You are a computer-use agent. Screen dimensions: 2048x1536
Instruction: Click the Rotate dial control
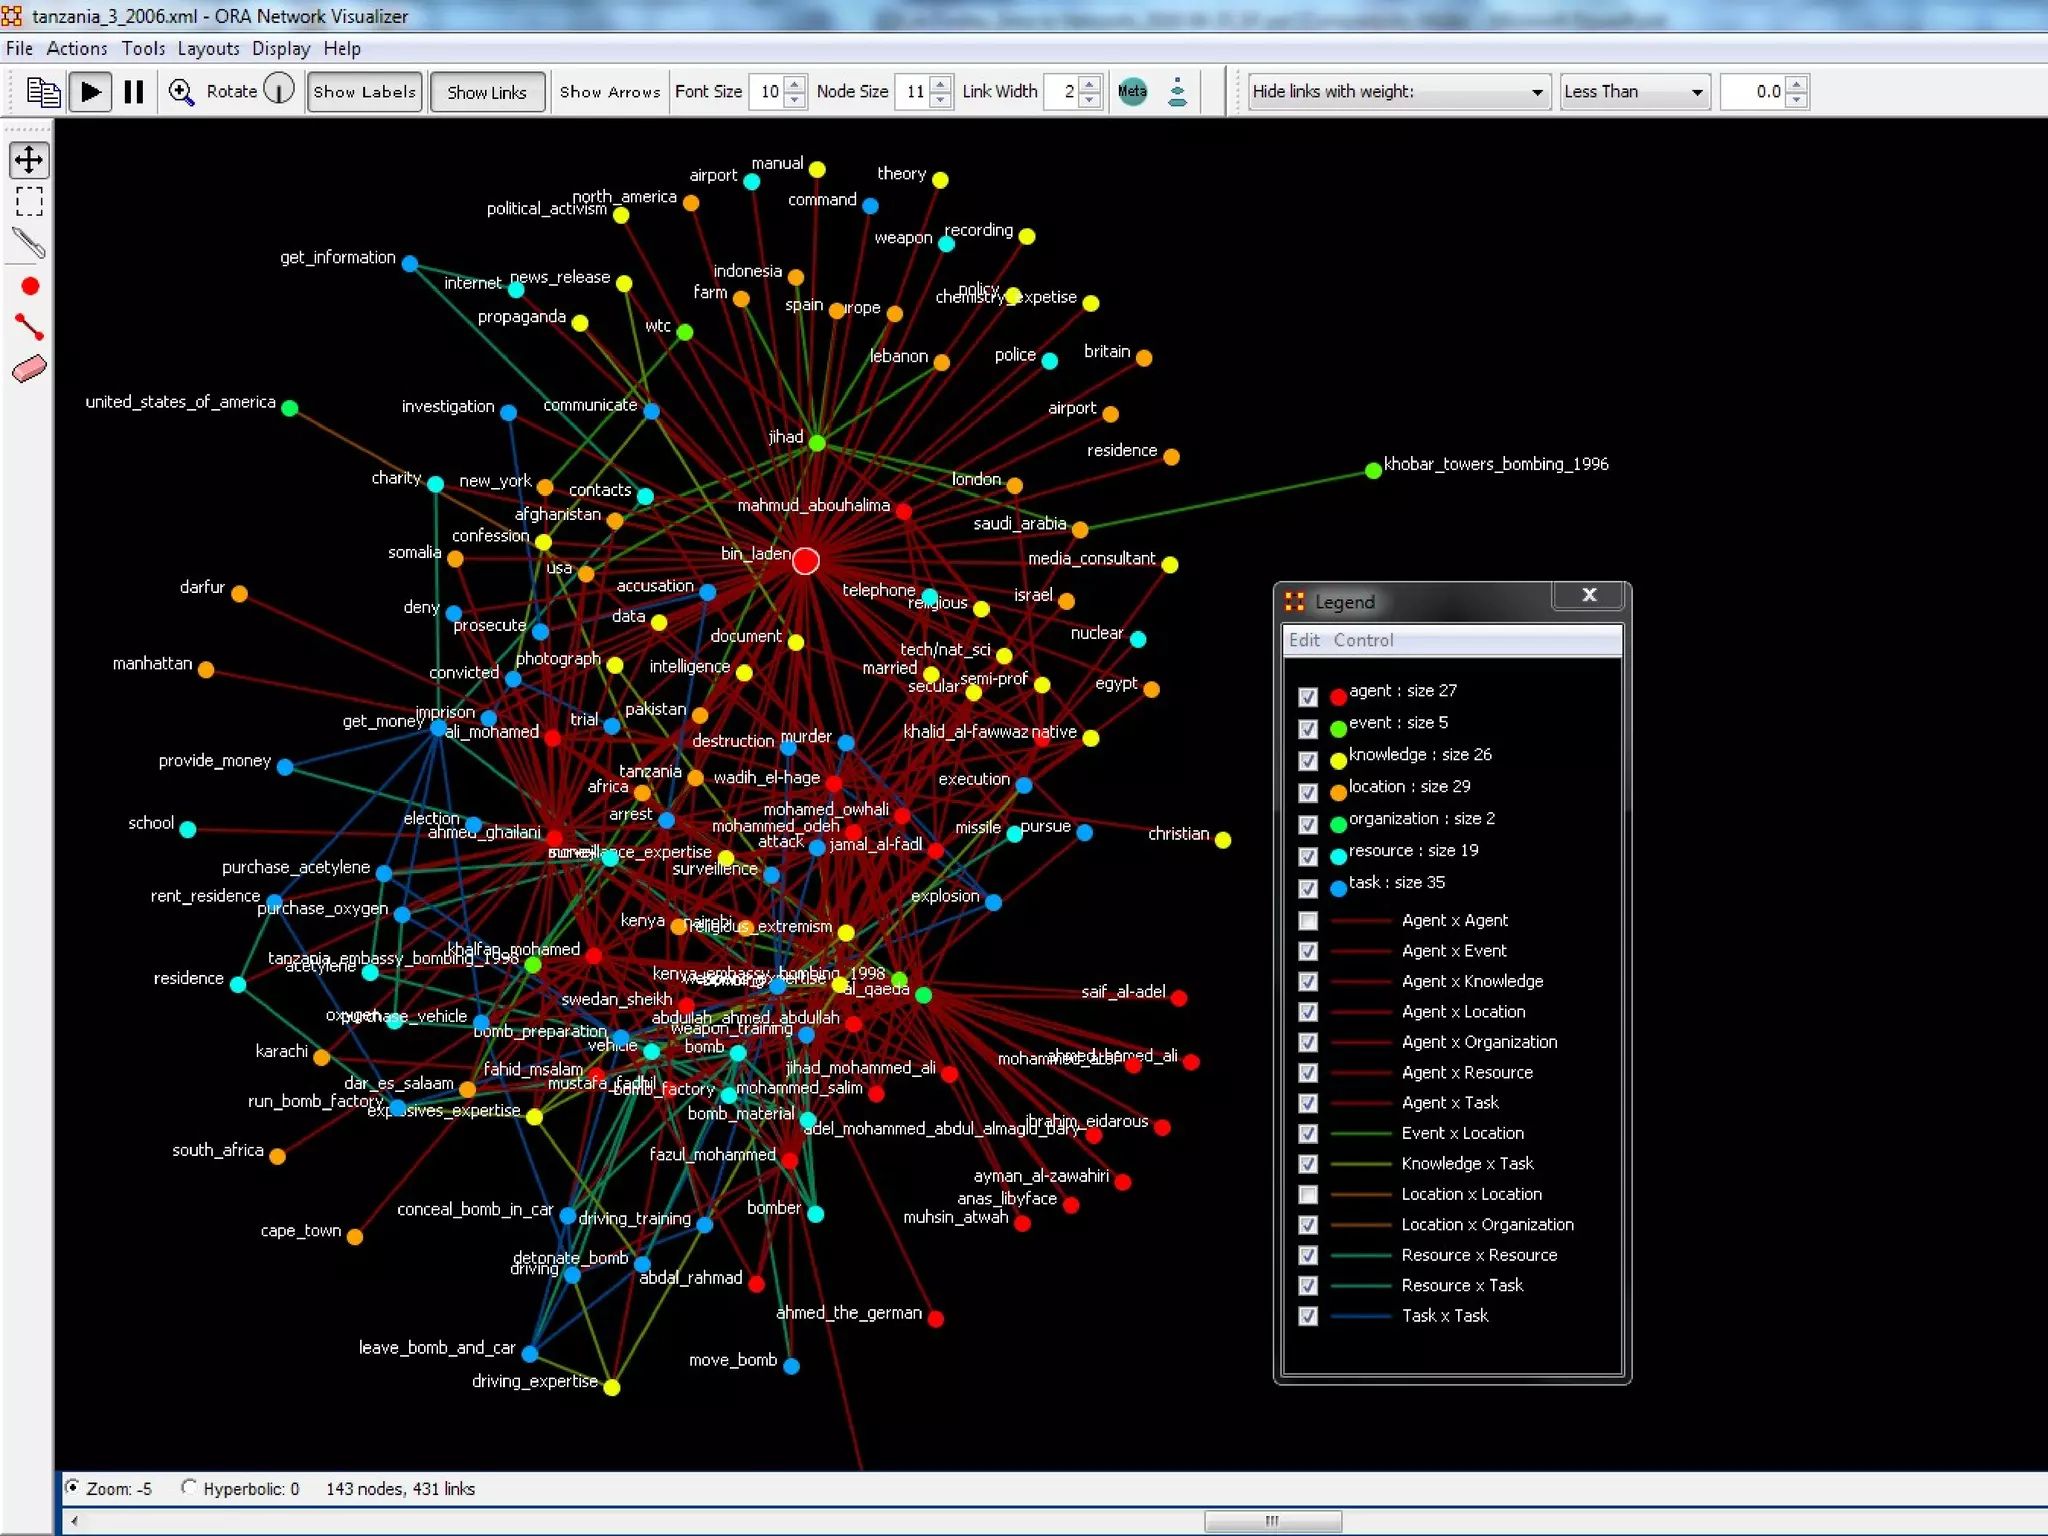pyautogui.click(x=279, y=90)
